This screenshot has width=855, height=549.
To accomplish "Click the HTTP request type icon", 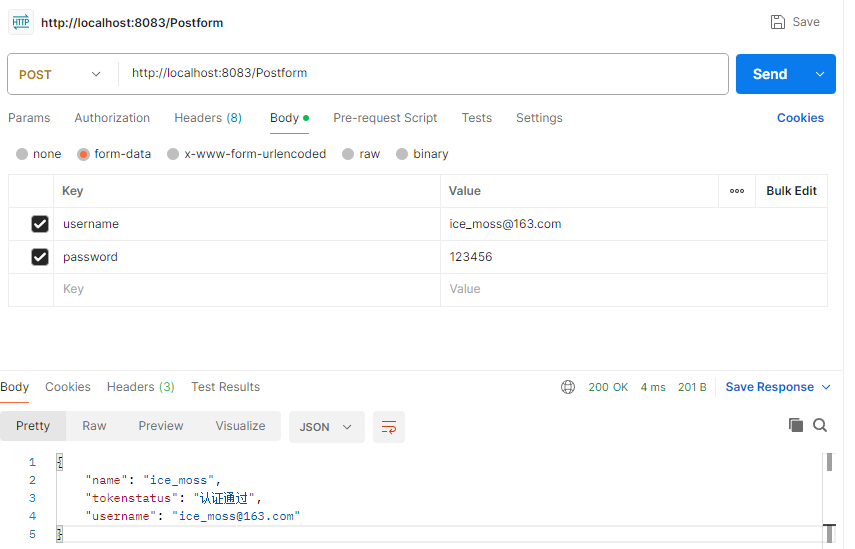I will [20, 22].
